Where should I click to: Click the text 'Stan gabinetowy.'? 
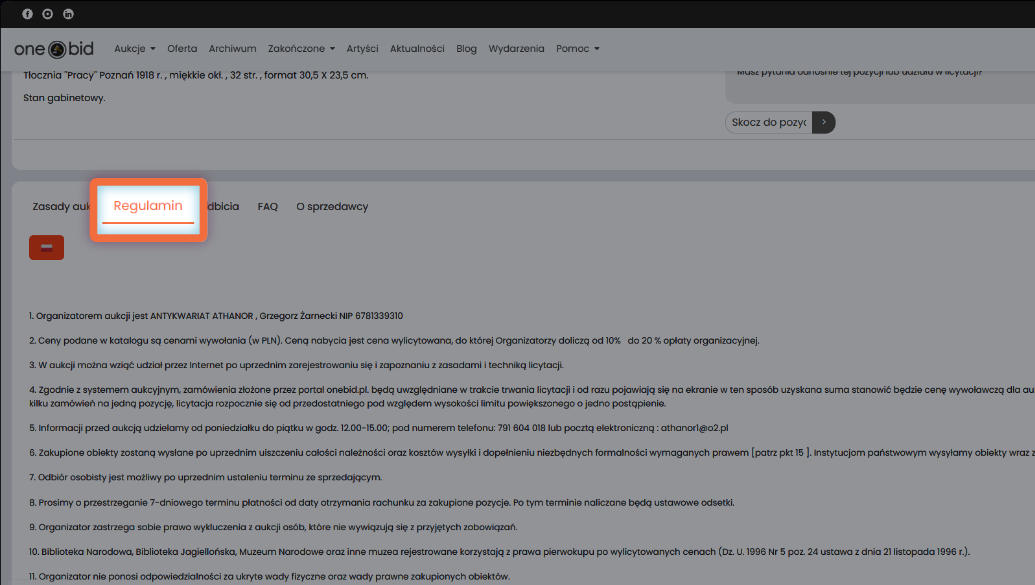point(64,98)
